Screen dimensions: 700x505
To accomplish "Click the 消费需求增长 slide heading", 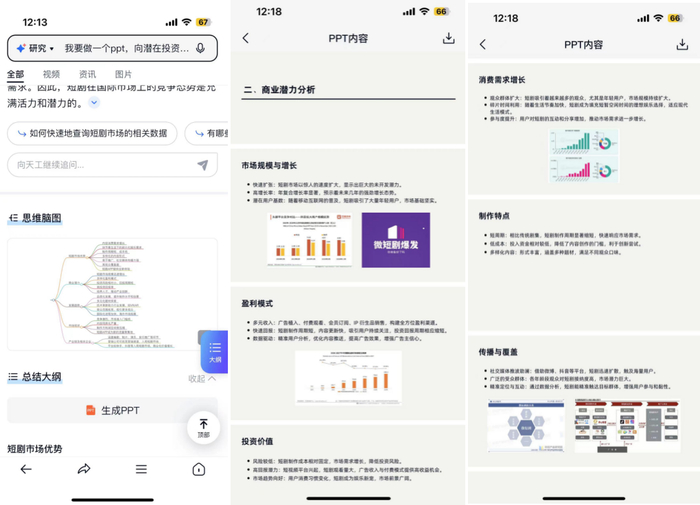I will (x=502, y=80).
